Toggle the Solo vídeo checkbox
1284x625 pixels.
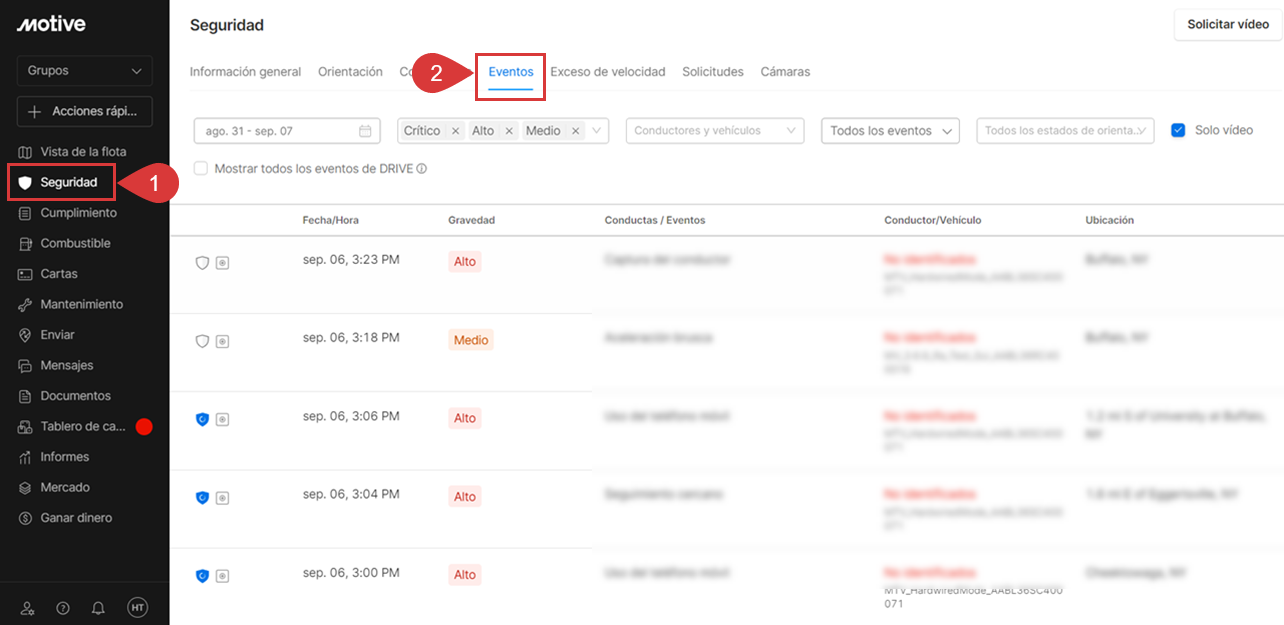(x=1178, y=130)
